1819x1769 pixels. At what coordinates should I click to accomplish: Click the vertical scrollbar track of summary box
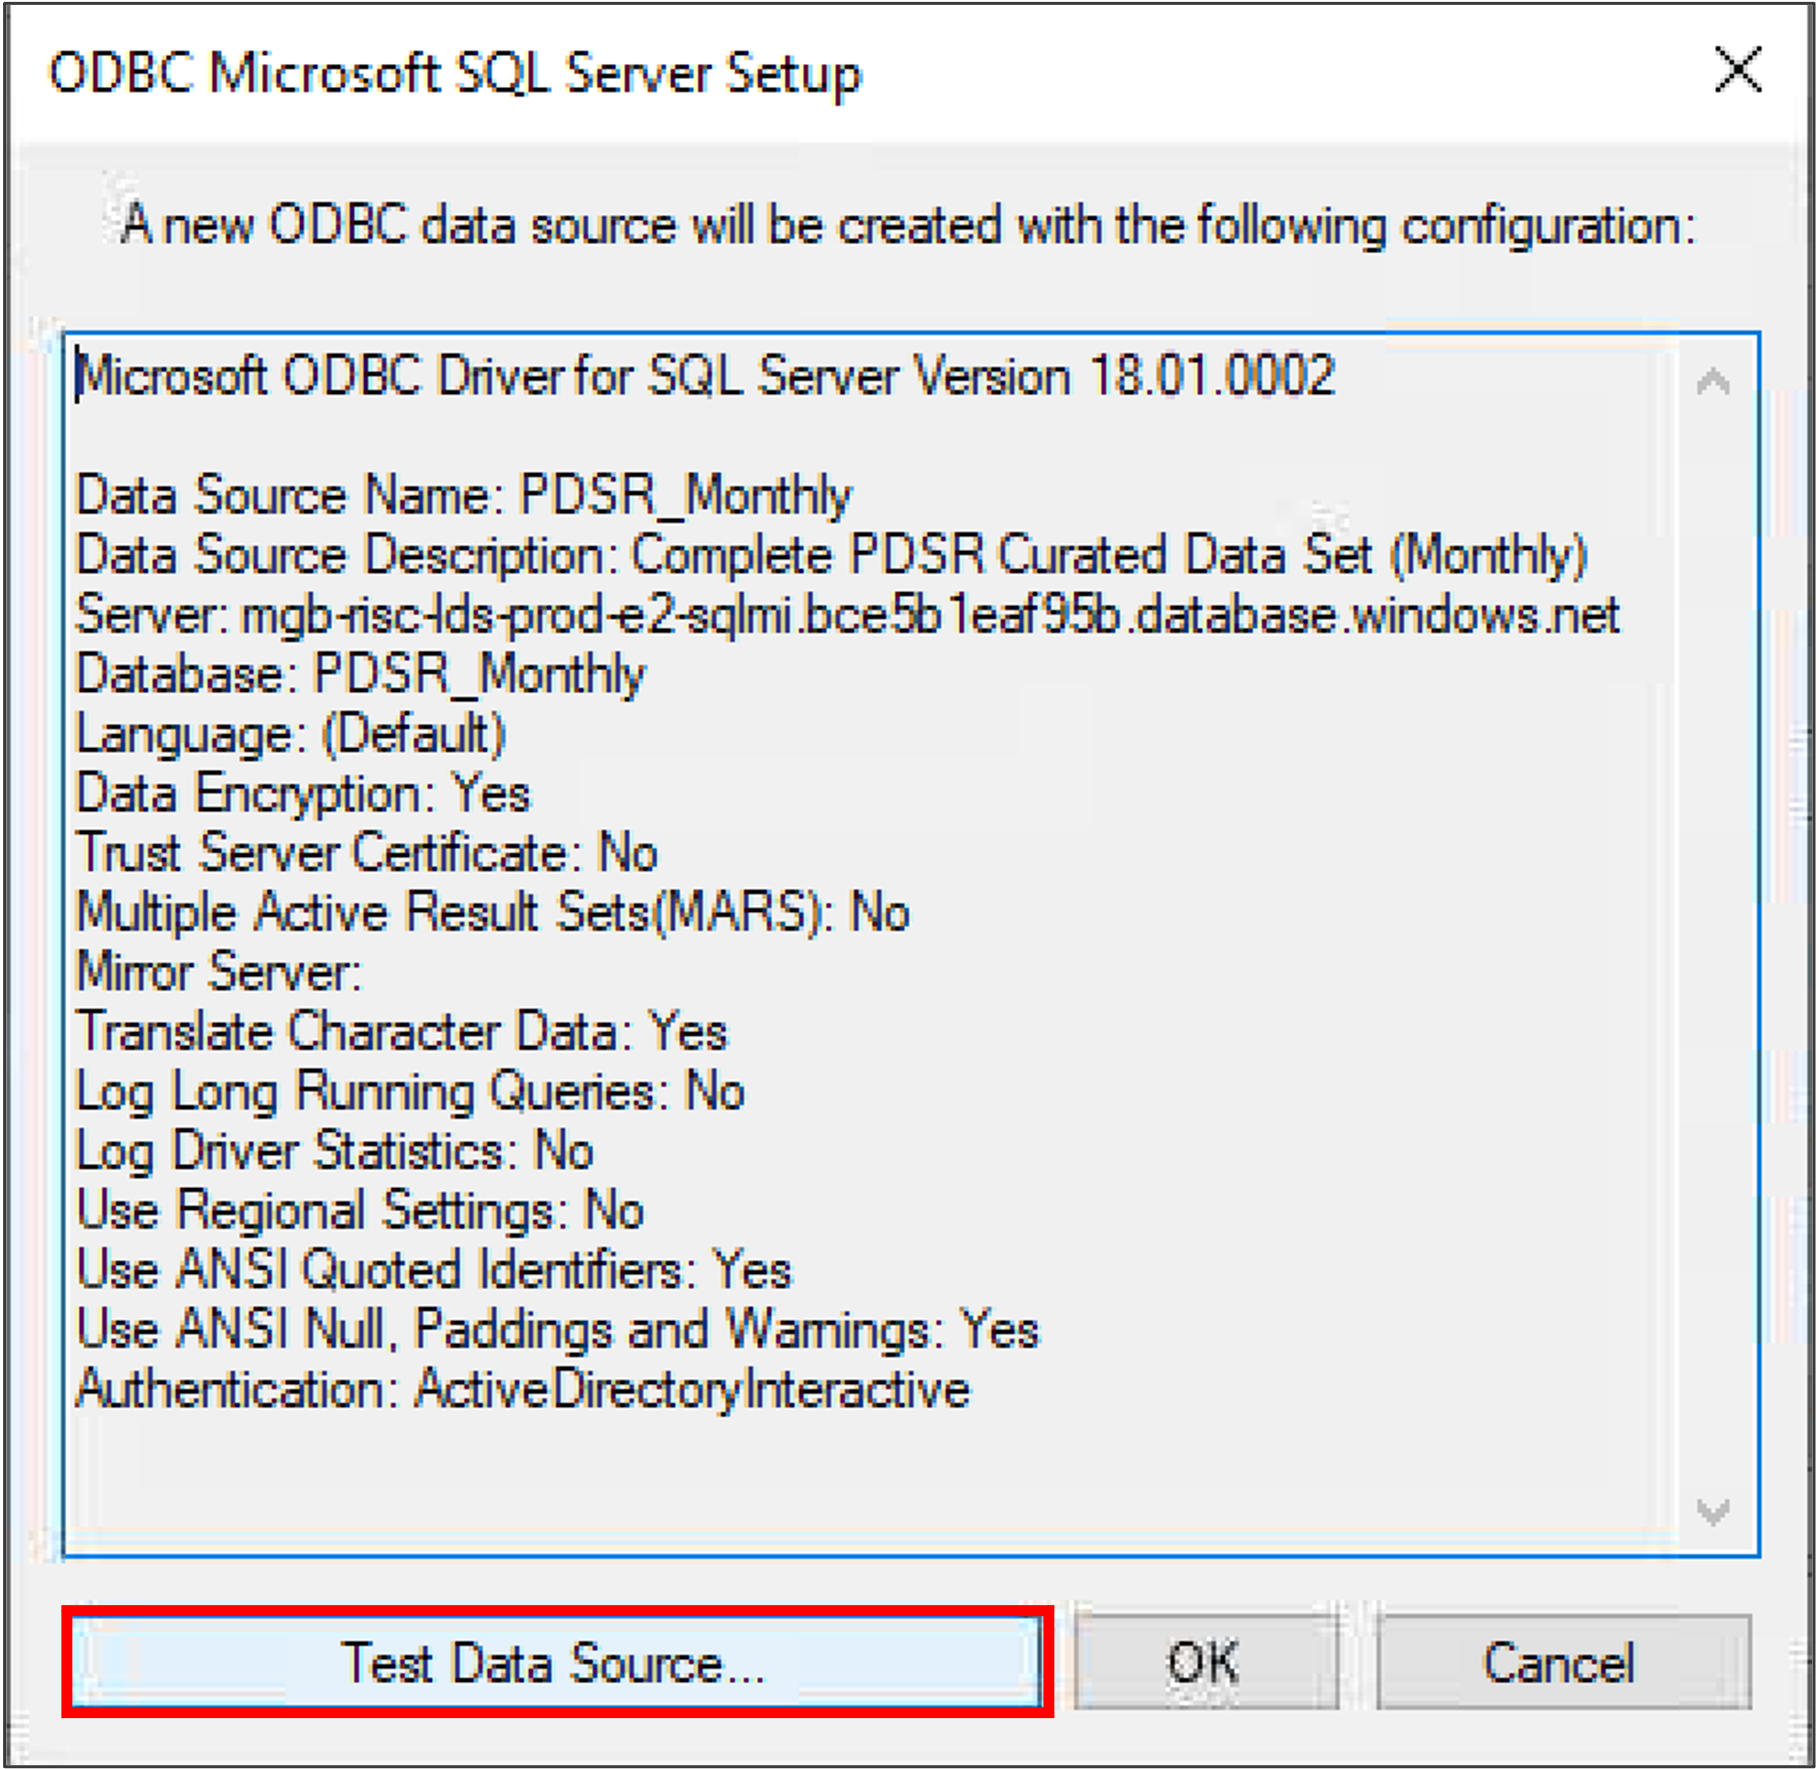(x=1713, y=945)
